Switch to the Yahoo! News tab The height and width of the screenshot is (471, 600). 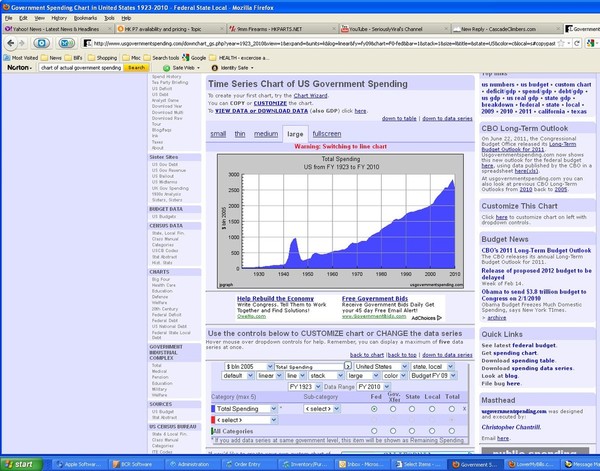(57, 29)
